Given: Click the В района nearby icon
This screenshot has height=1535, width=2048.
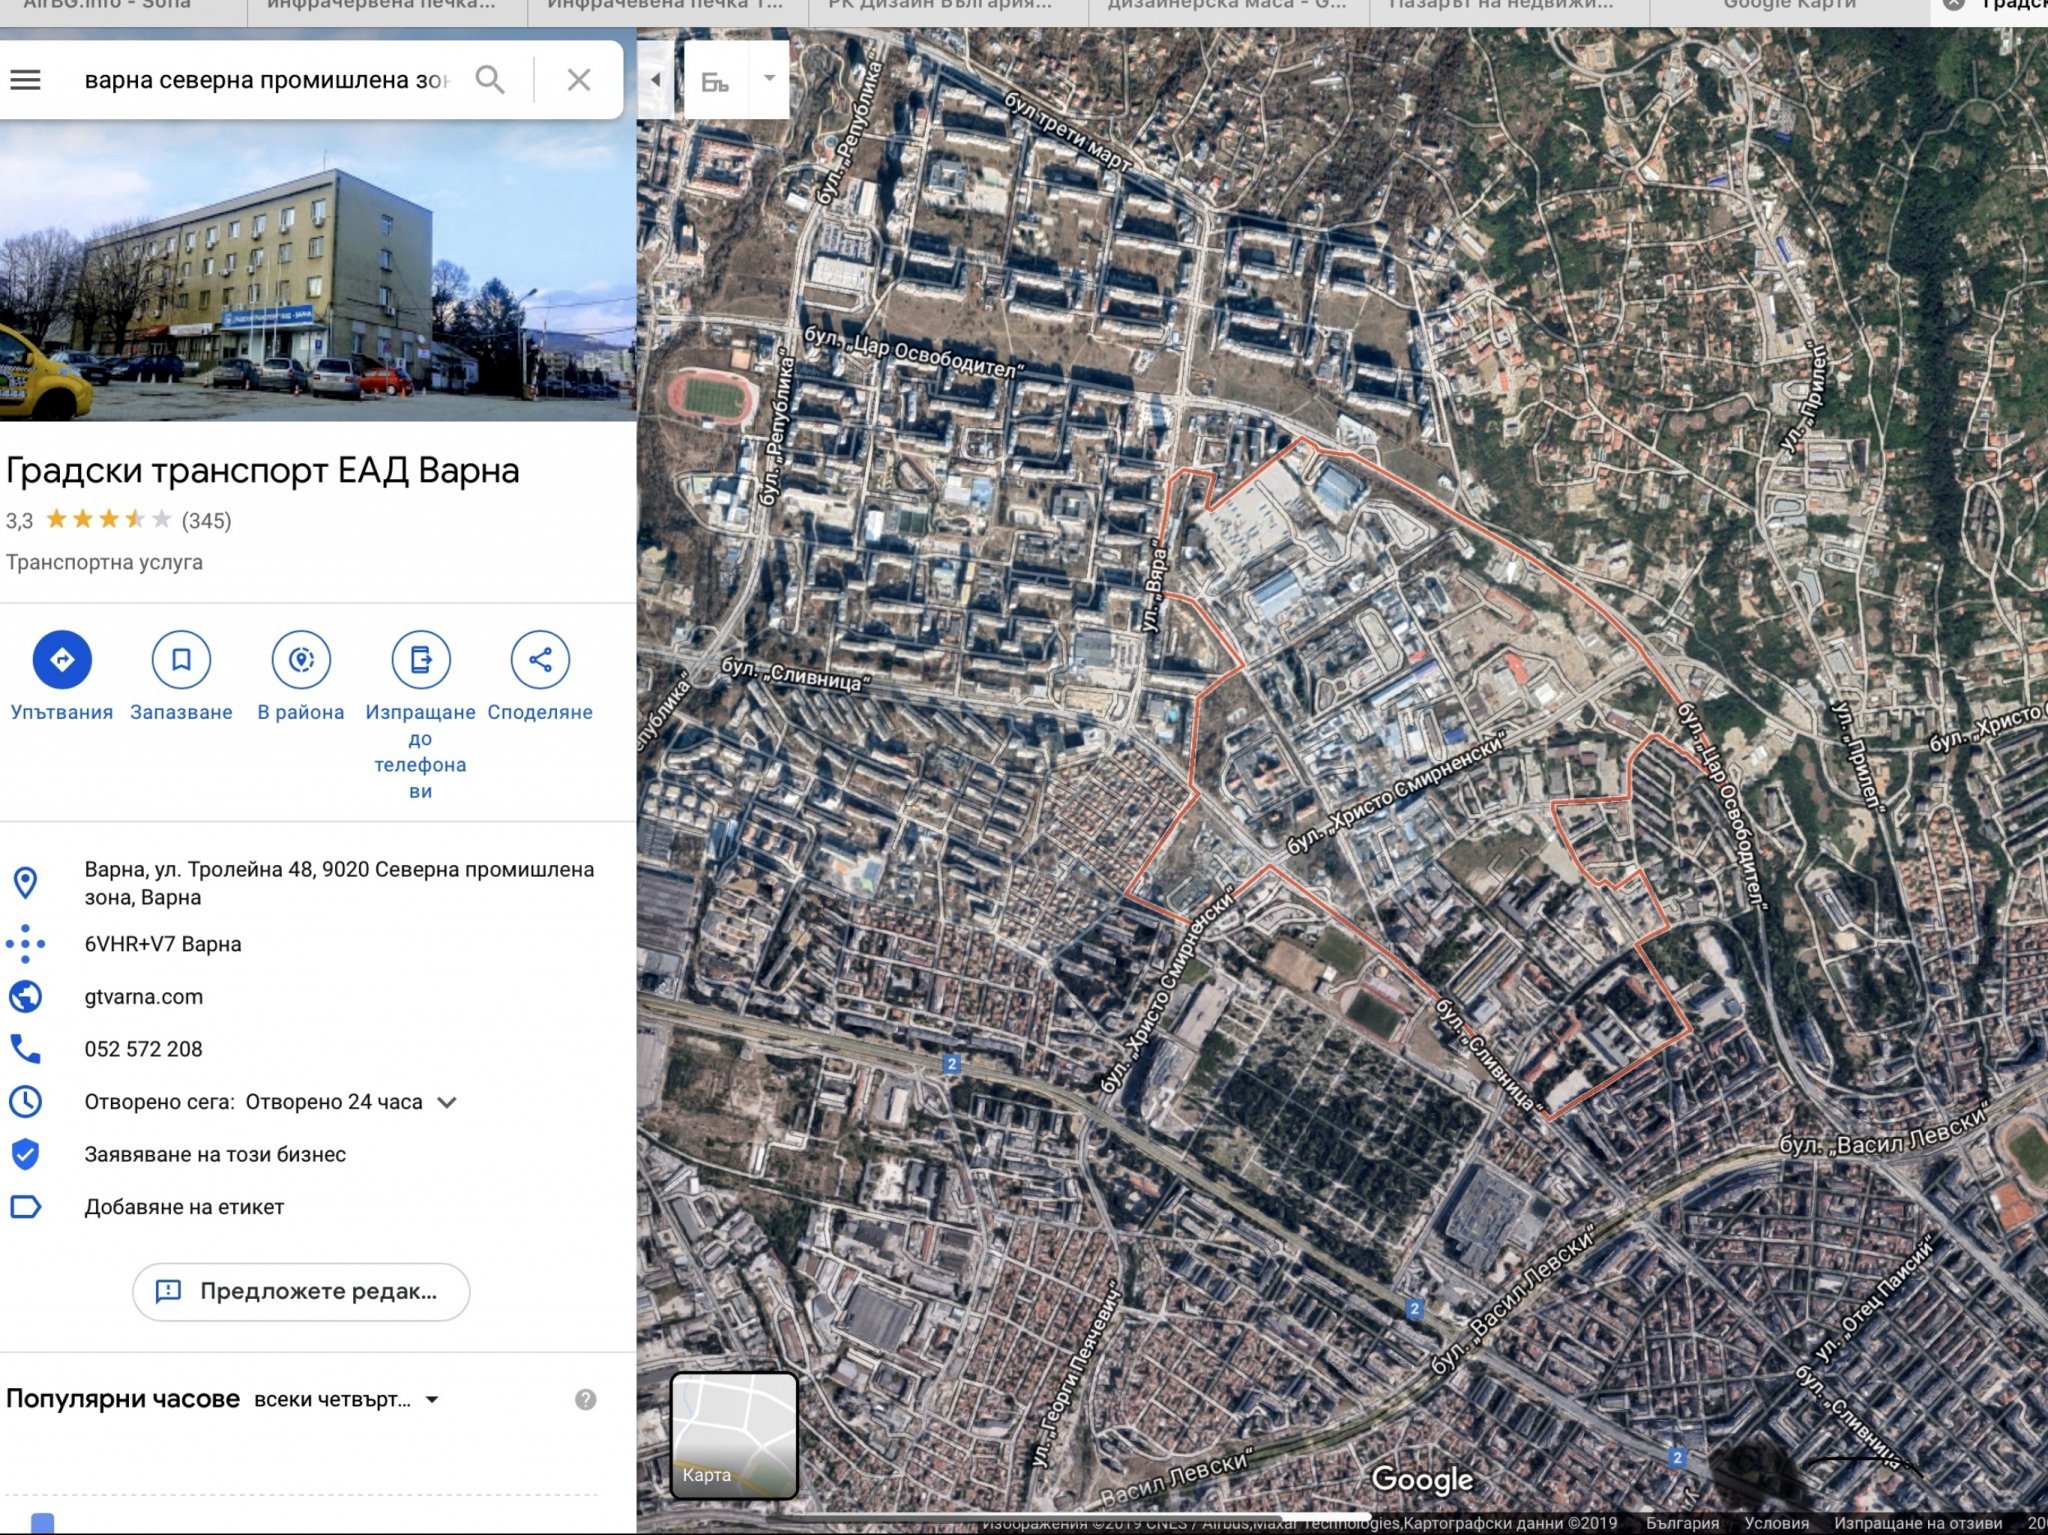Looking at the screenshot, I should pos(301,660).
